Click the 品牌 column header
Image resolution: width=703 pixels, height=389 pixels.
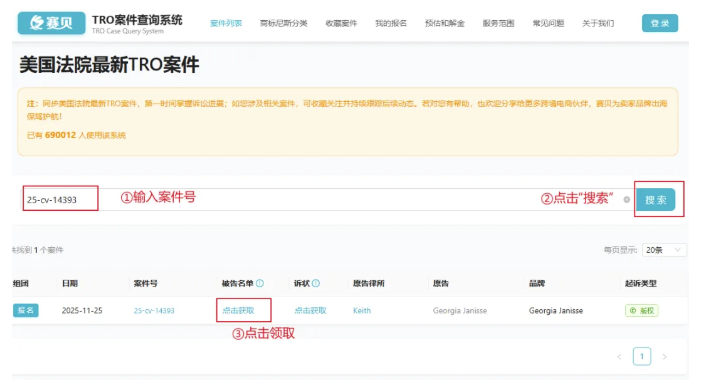coord(537,283)
